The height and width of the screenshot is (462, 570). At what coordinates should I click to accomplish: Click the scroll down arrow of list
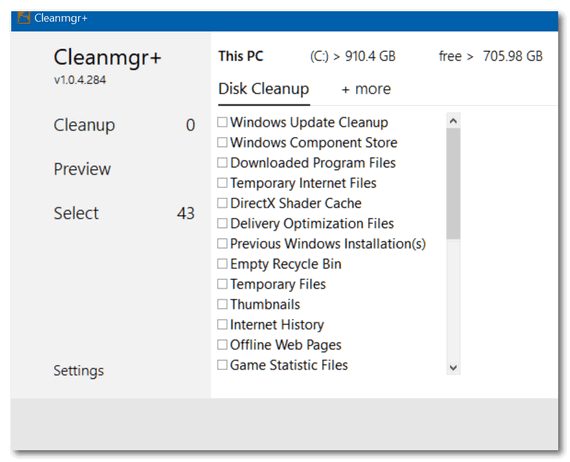[453, 367]
